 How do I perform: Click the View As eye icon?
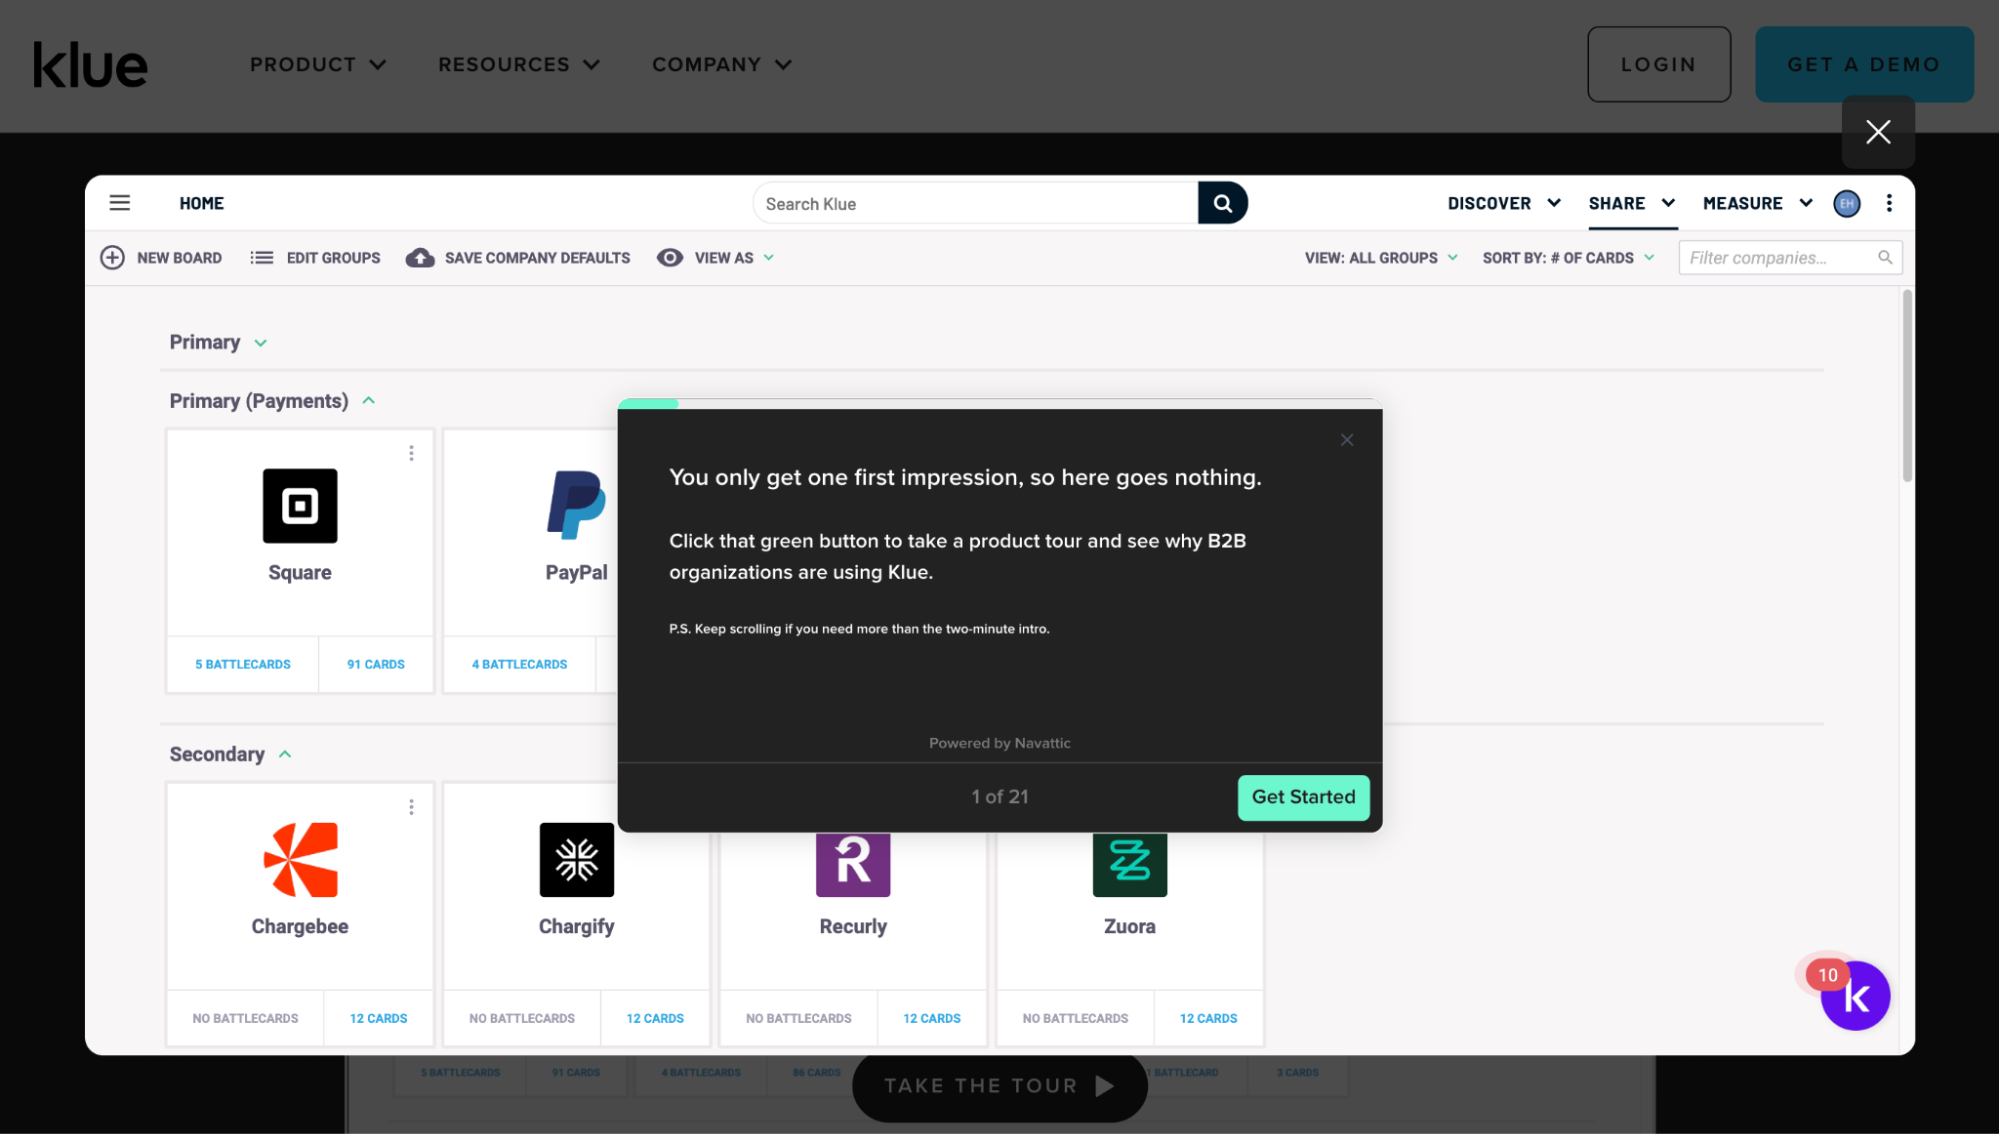669,257
